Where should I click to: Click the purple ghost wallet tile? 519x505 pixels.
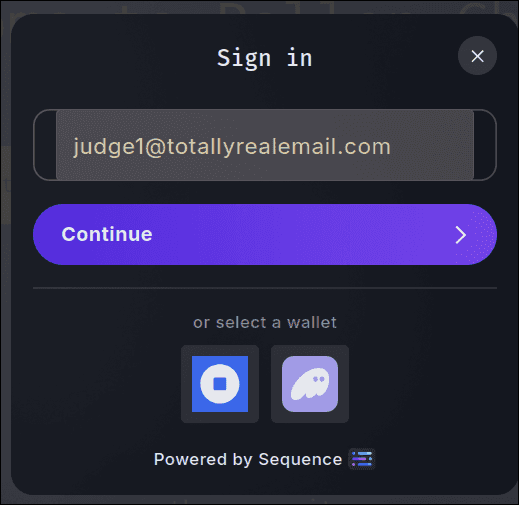tap(310, 384)
